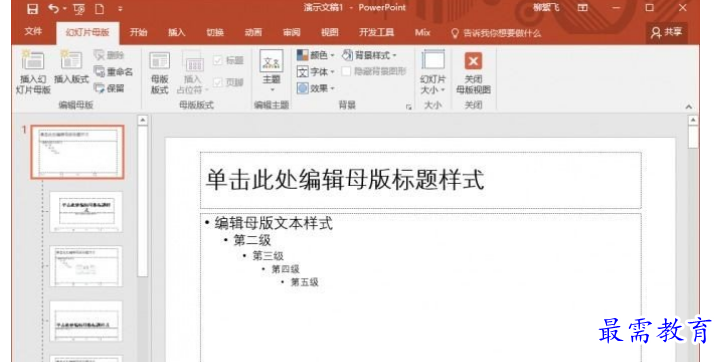Open the 审阅 ribbon tab
This screenshot has width=720, height=362.
pyautogui.click(x=292, y=32)
